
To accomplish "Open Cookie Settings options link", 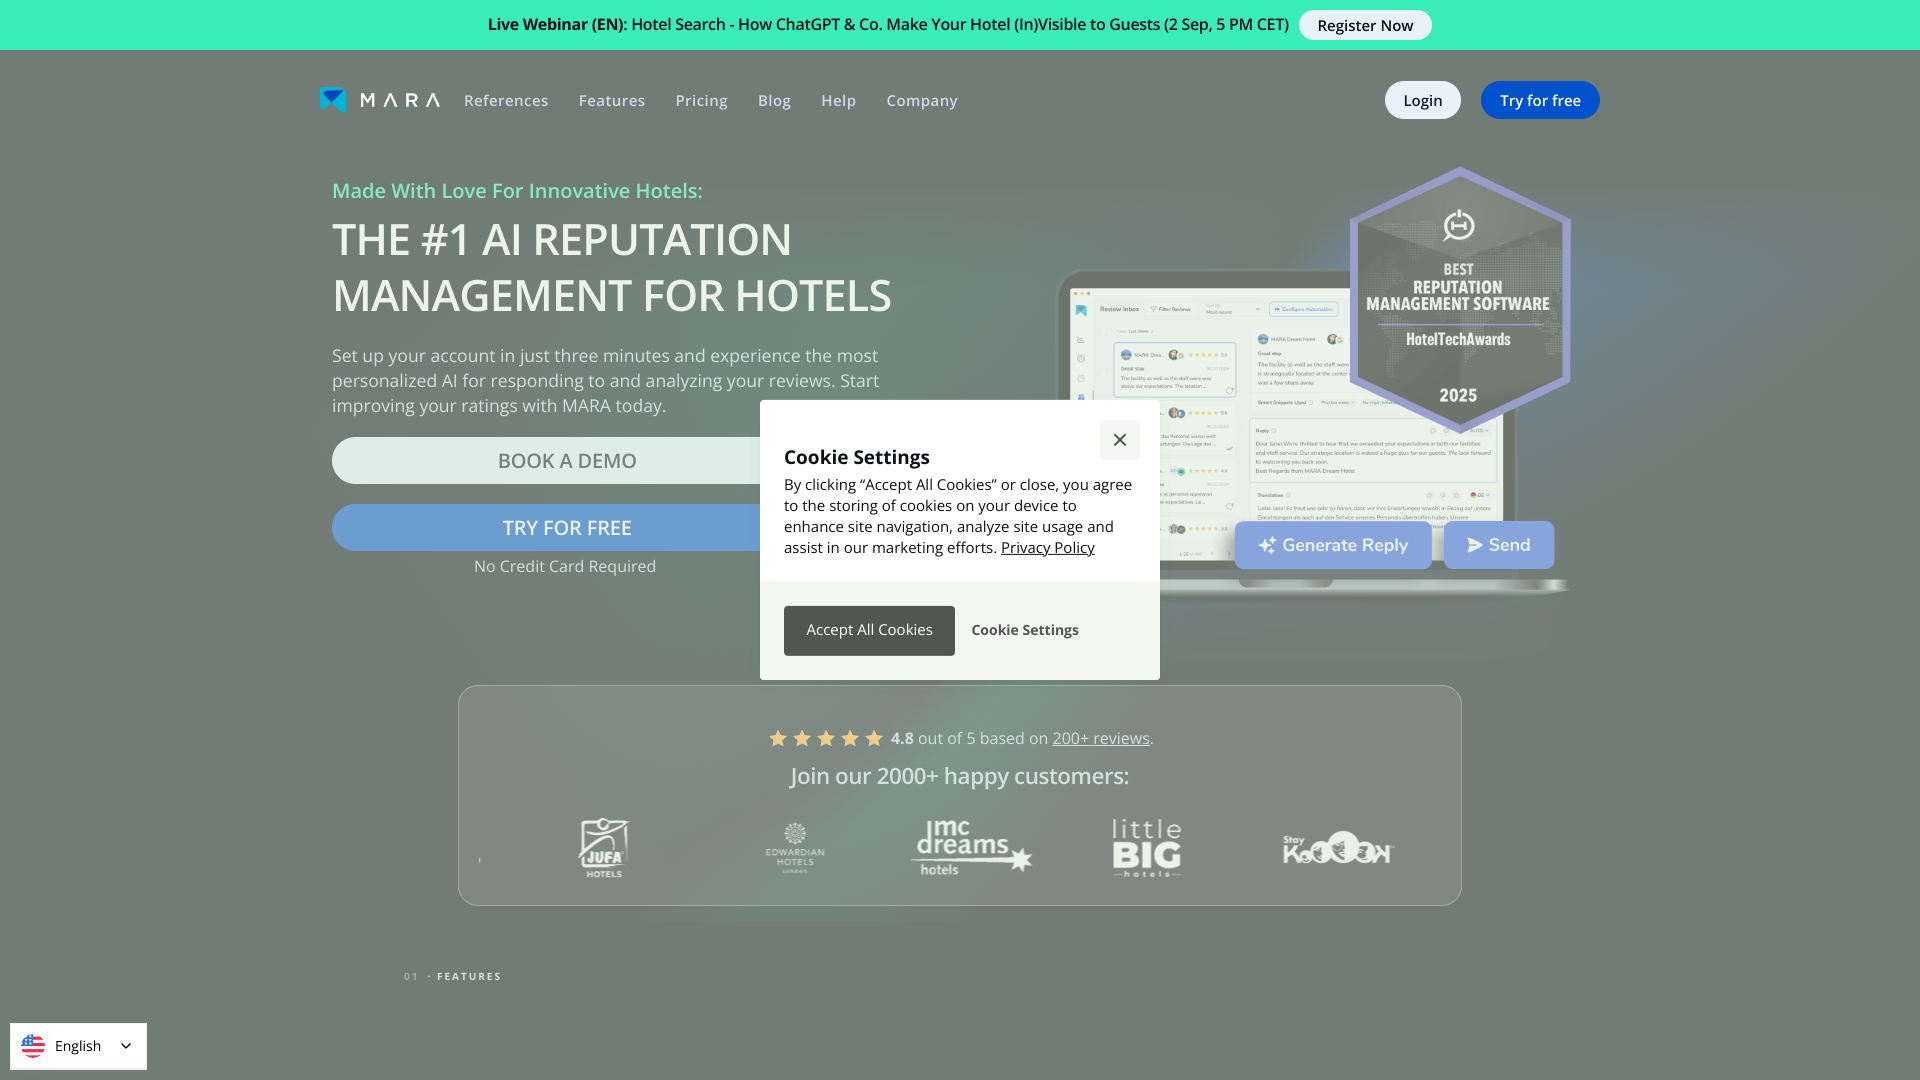I will (1024, 630).
